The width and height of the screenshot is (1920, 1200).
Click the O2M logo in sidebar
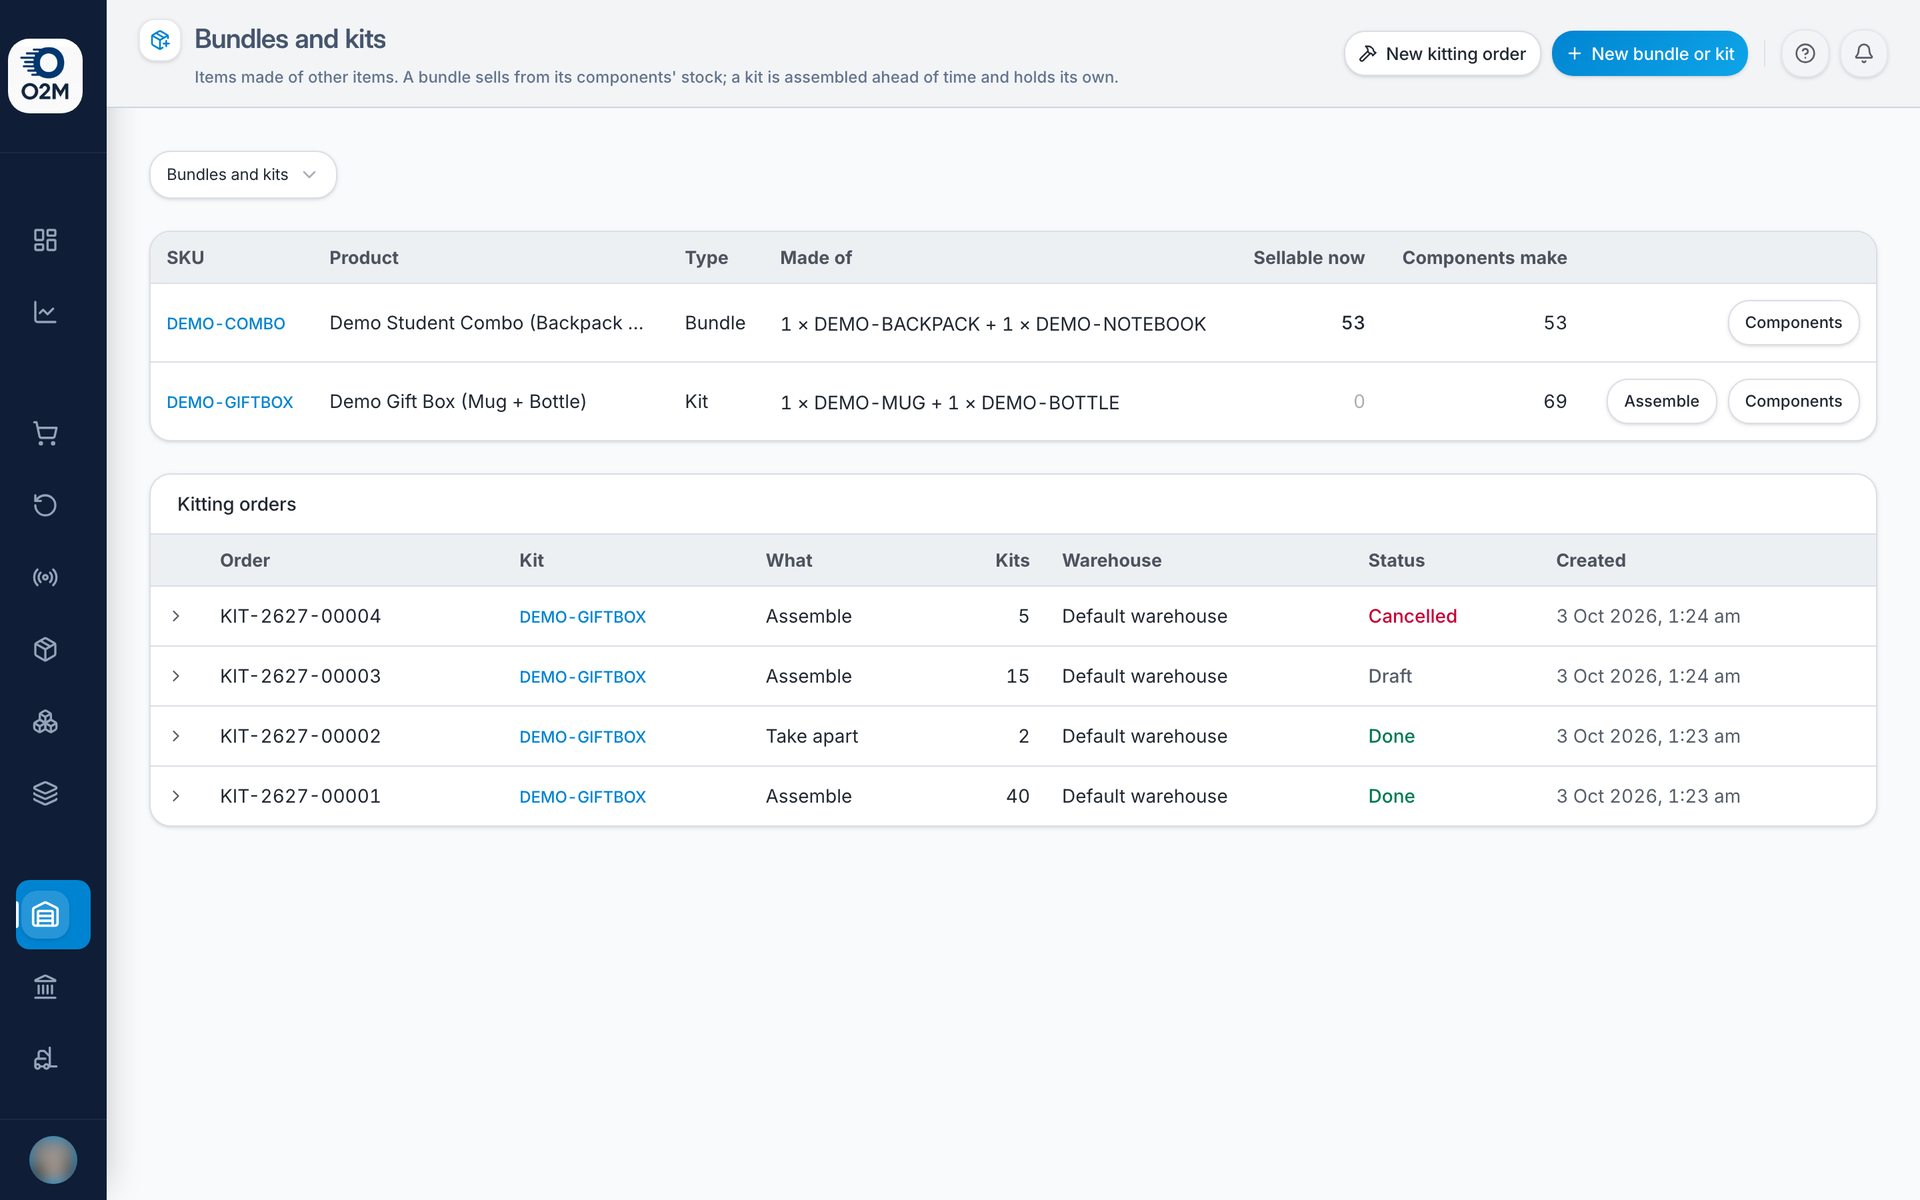(x=45, y=76)
